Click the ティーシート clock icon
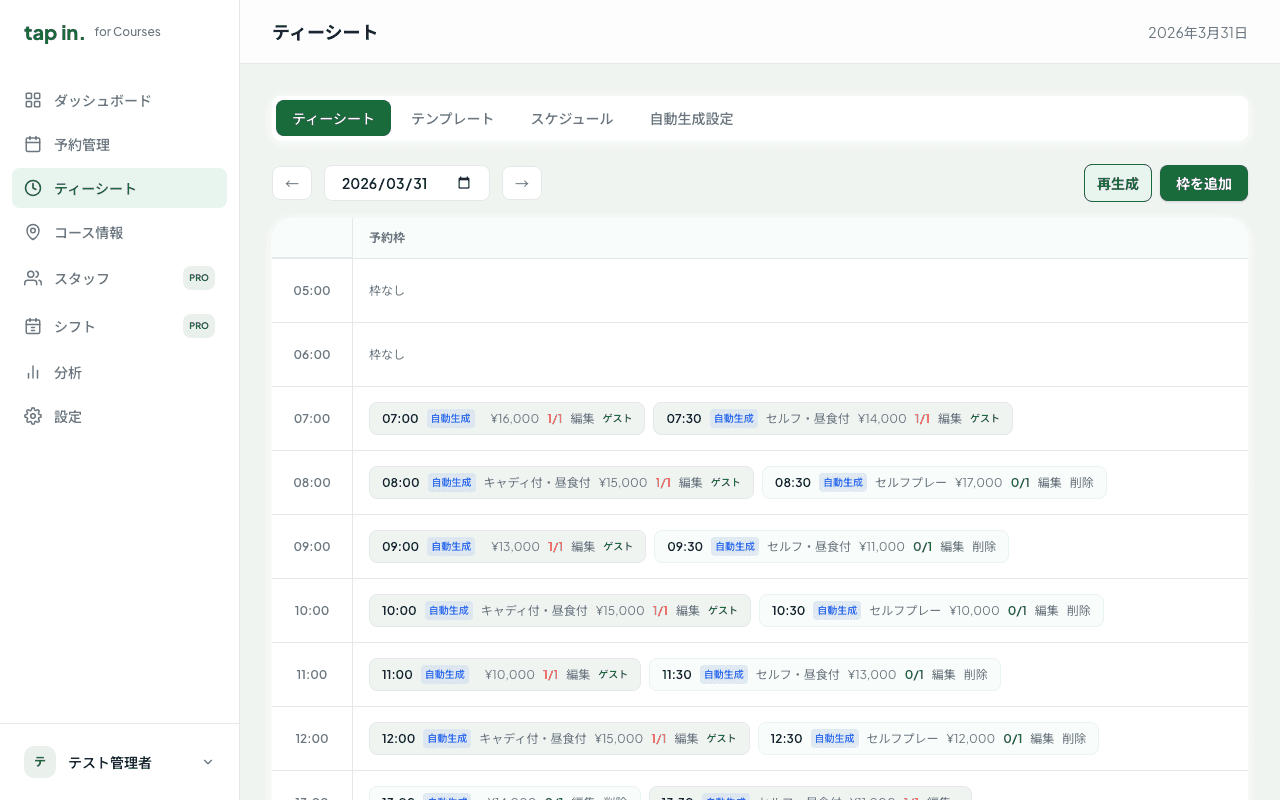The height and width of the screenshot is (800, 1280). pos(32,188)
